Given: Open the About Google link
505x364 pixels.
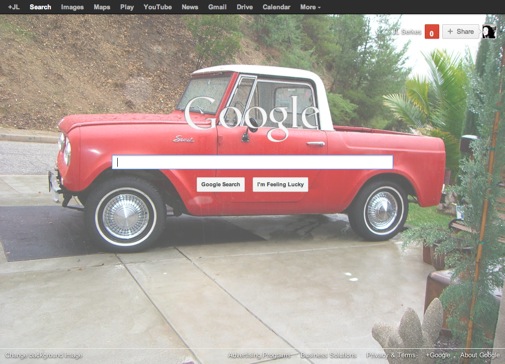Looking at the screenshot, I should (x=480, y=355).
